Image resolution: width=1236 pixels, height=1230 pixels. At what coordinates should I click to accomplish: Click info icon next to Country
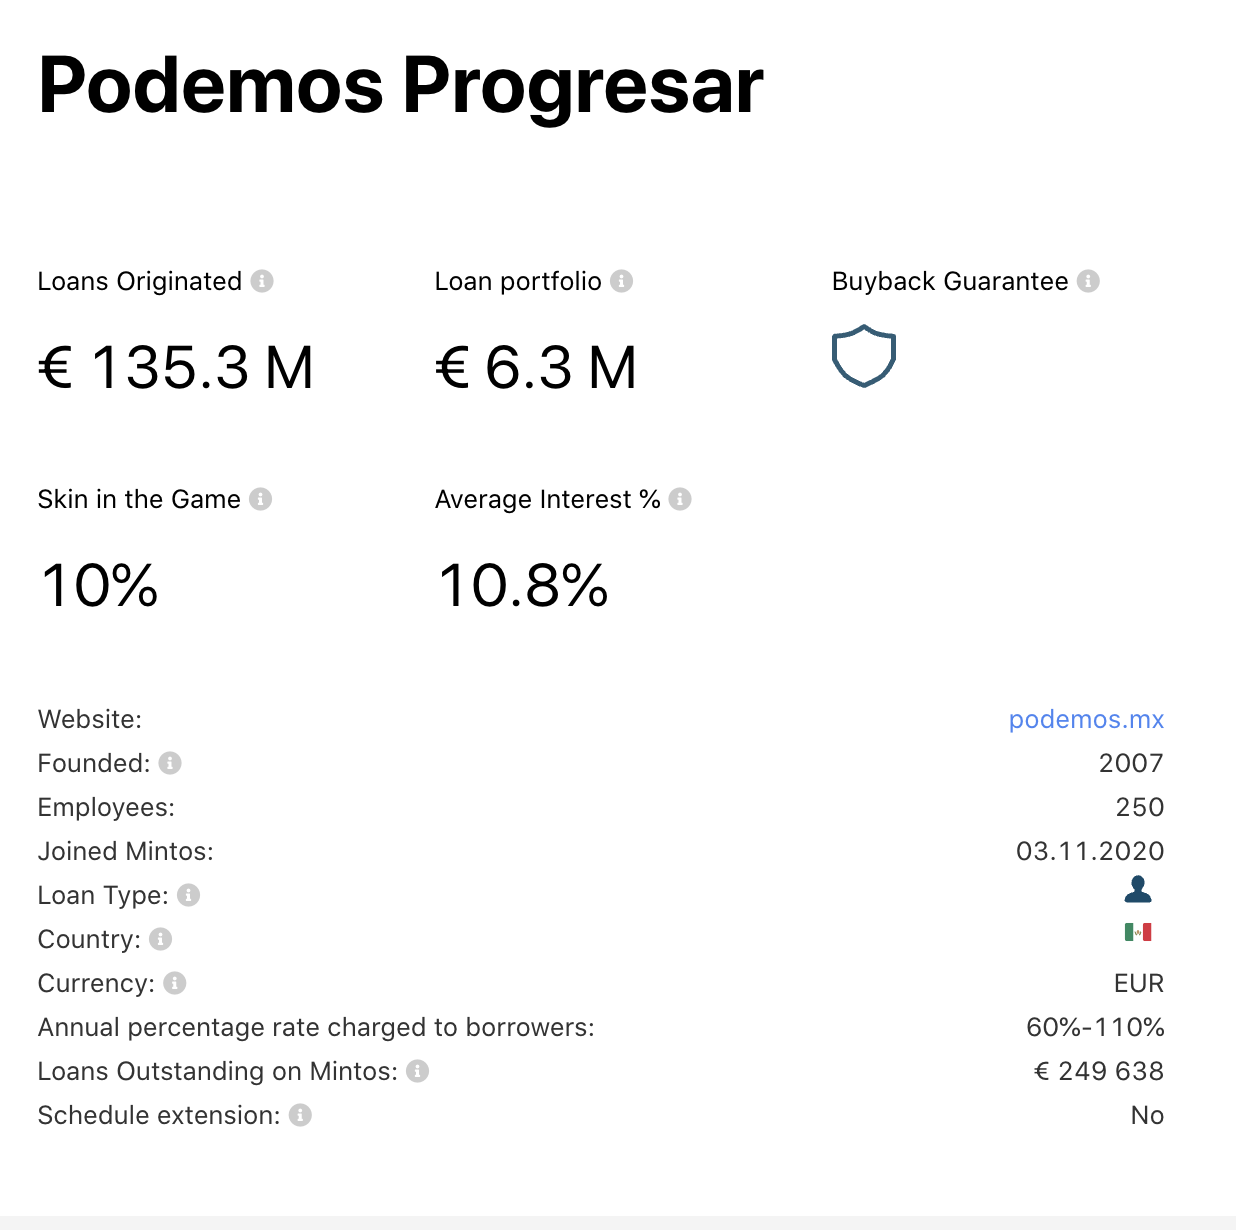pyautogui.click(x=160, y=939)
